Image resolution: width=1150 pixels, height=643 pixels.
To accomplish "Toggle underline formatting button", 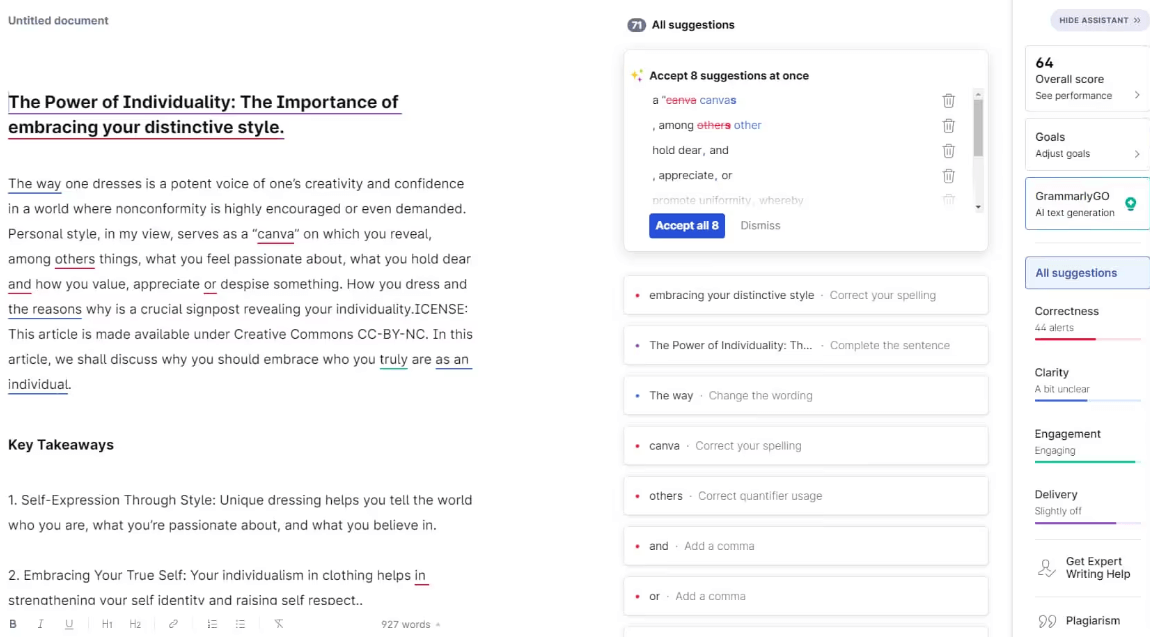I will pos(69,624).
